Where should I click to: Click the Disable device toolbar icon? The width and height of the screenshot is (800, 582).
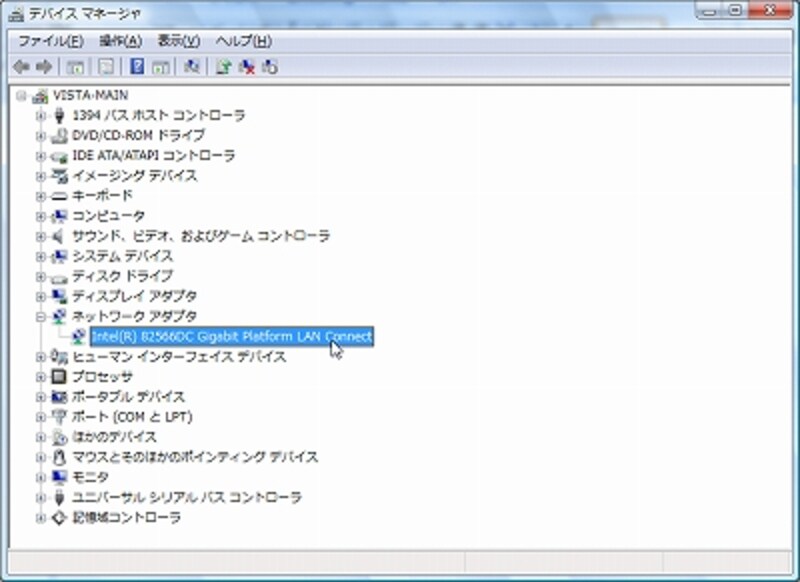[x=270, y=68]
